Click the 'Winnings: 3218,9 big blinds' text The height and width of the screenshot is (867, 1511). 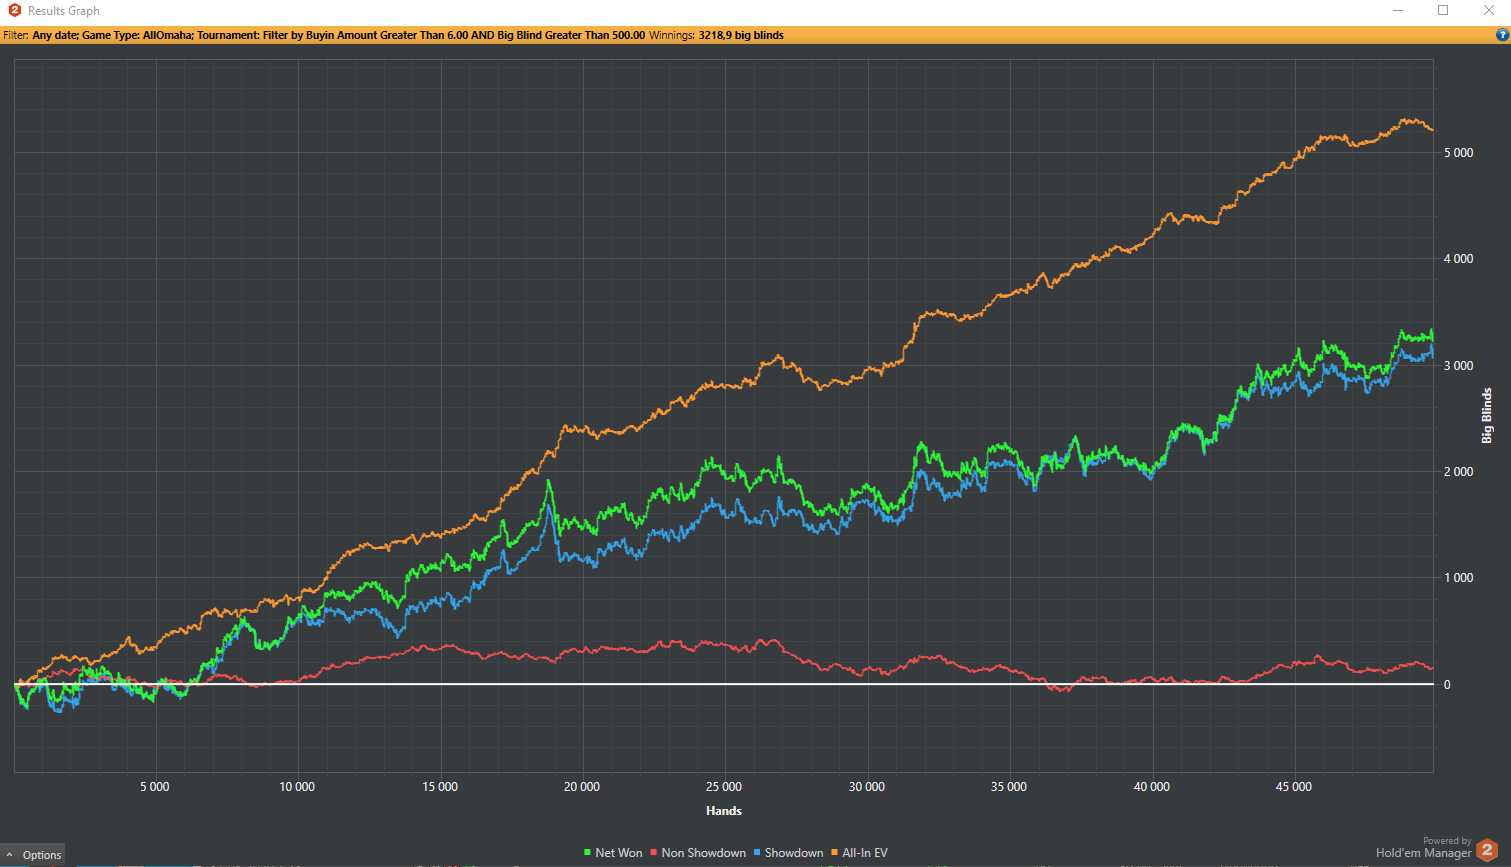(x=716, y=35)
